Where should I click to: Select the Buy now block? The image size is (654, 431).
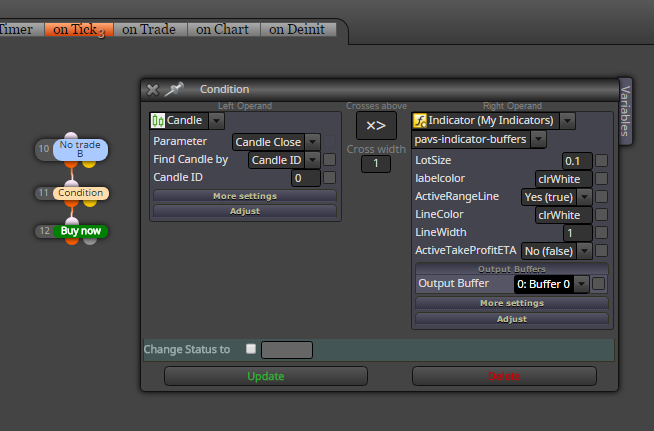tap(80, 231)
